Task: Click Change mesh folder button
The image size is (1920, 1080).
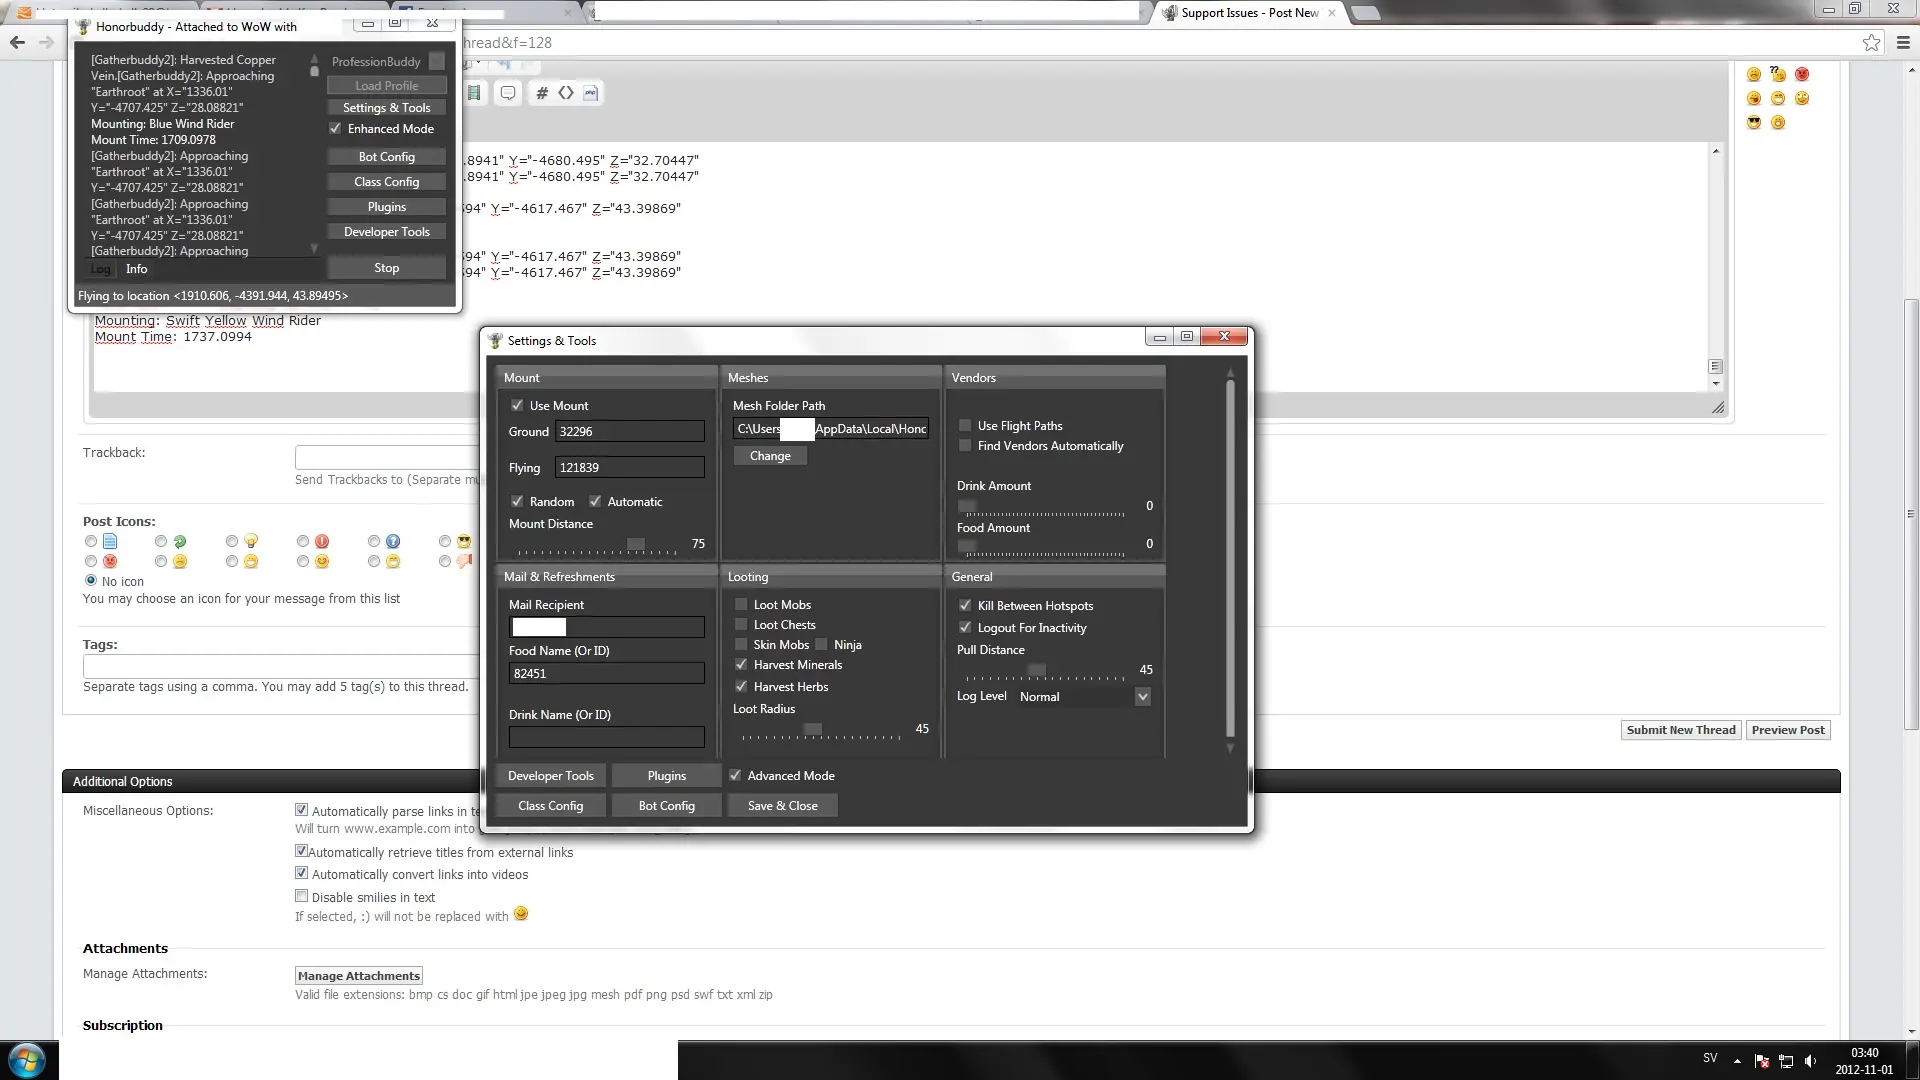Action: pos(770,455)
